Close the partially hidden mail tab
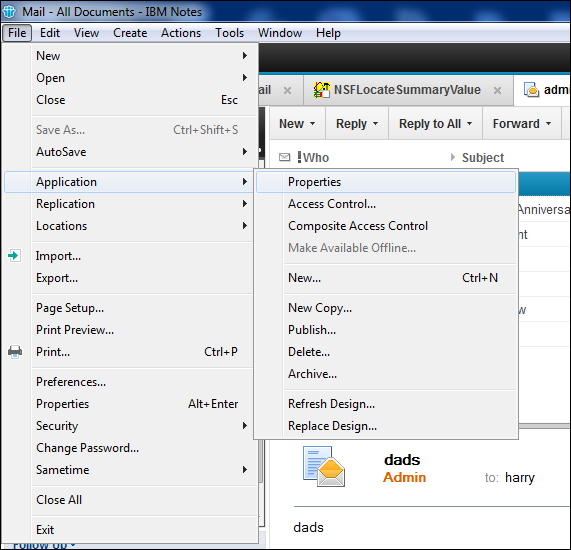This screenshot has width=571, height=550. point(287,90)
